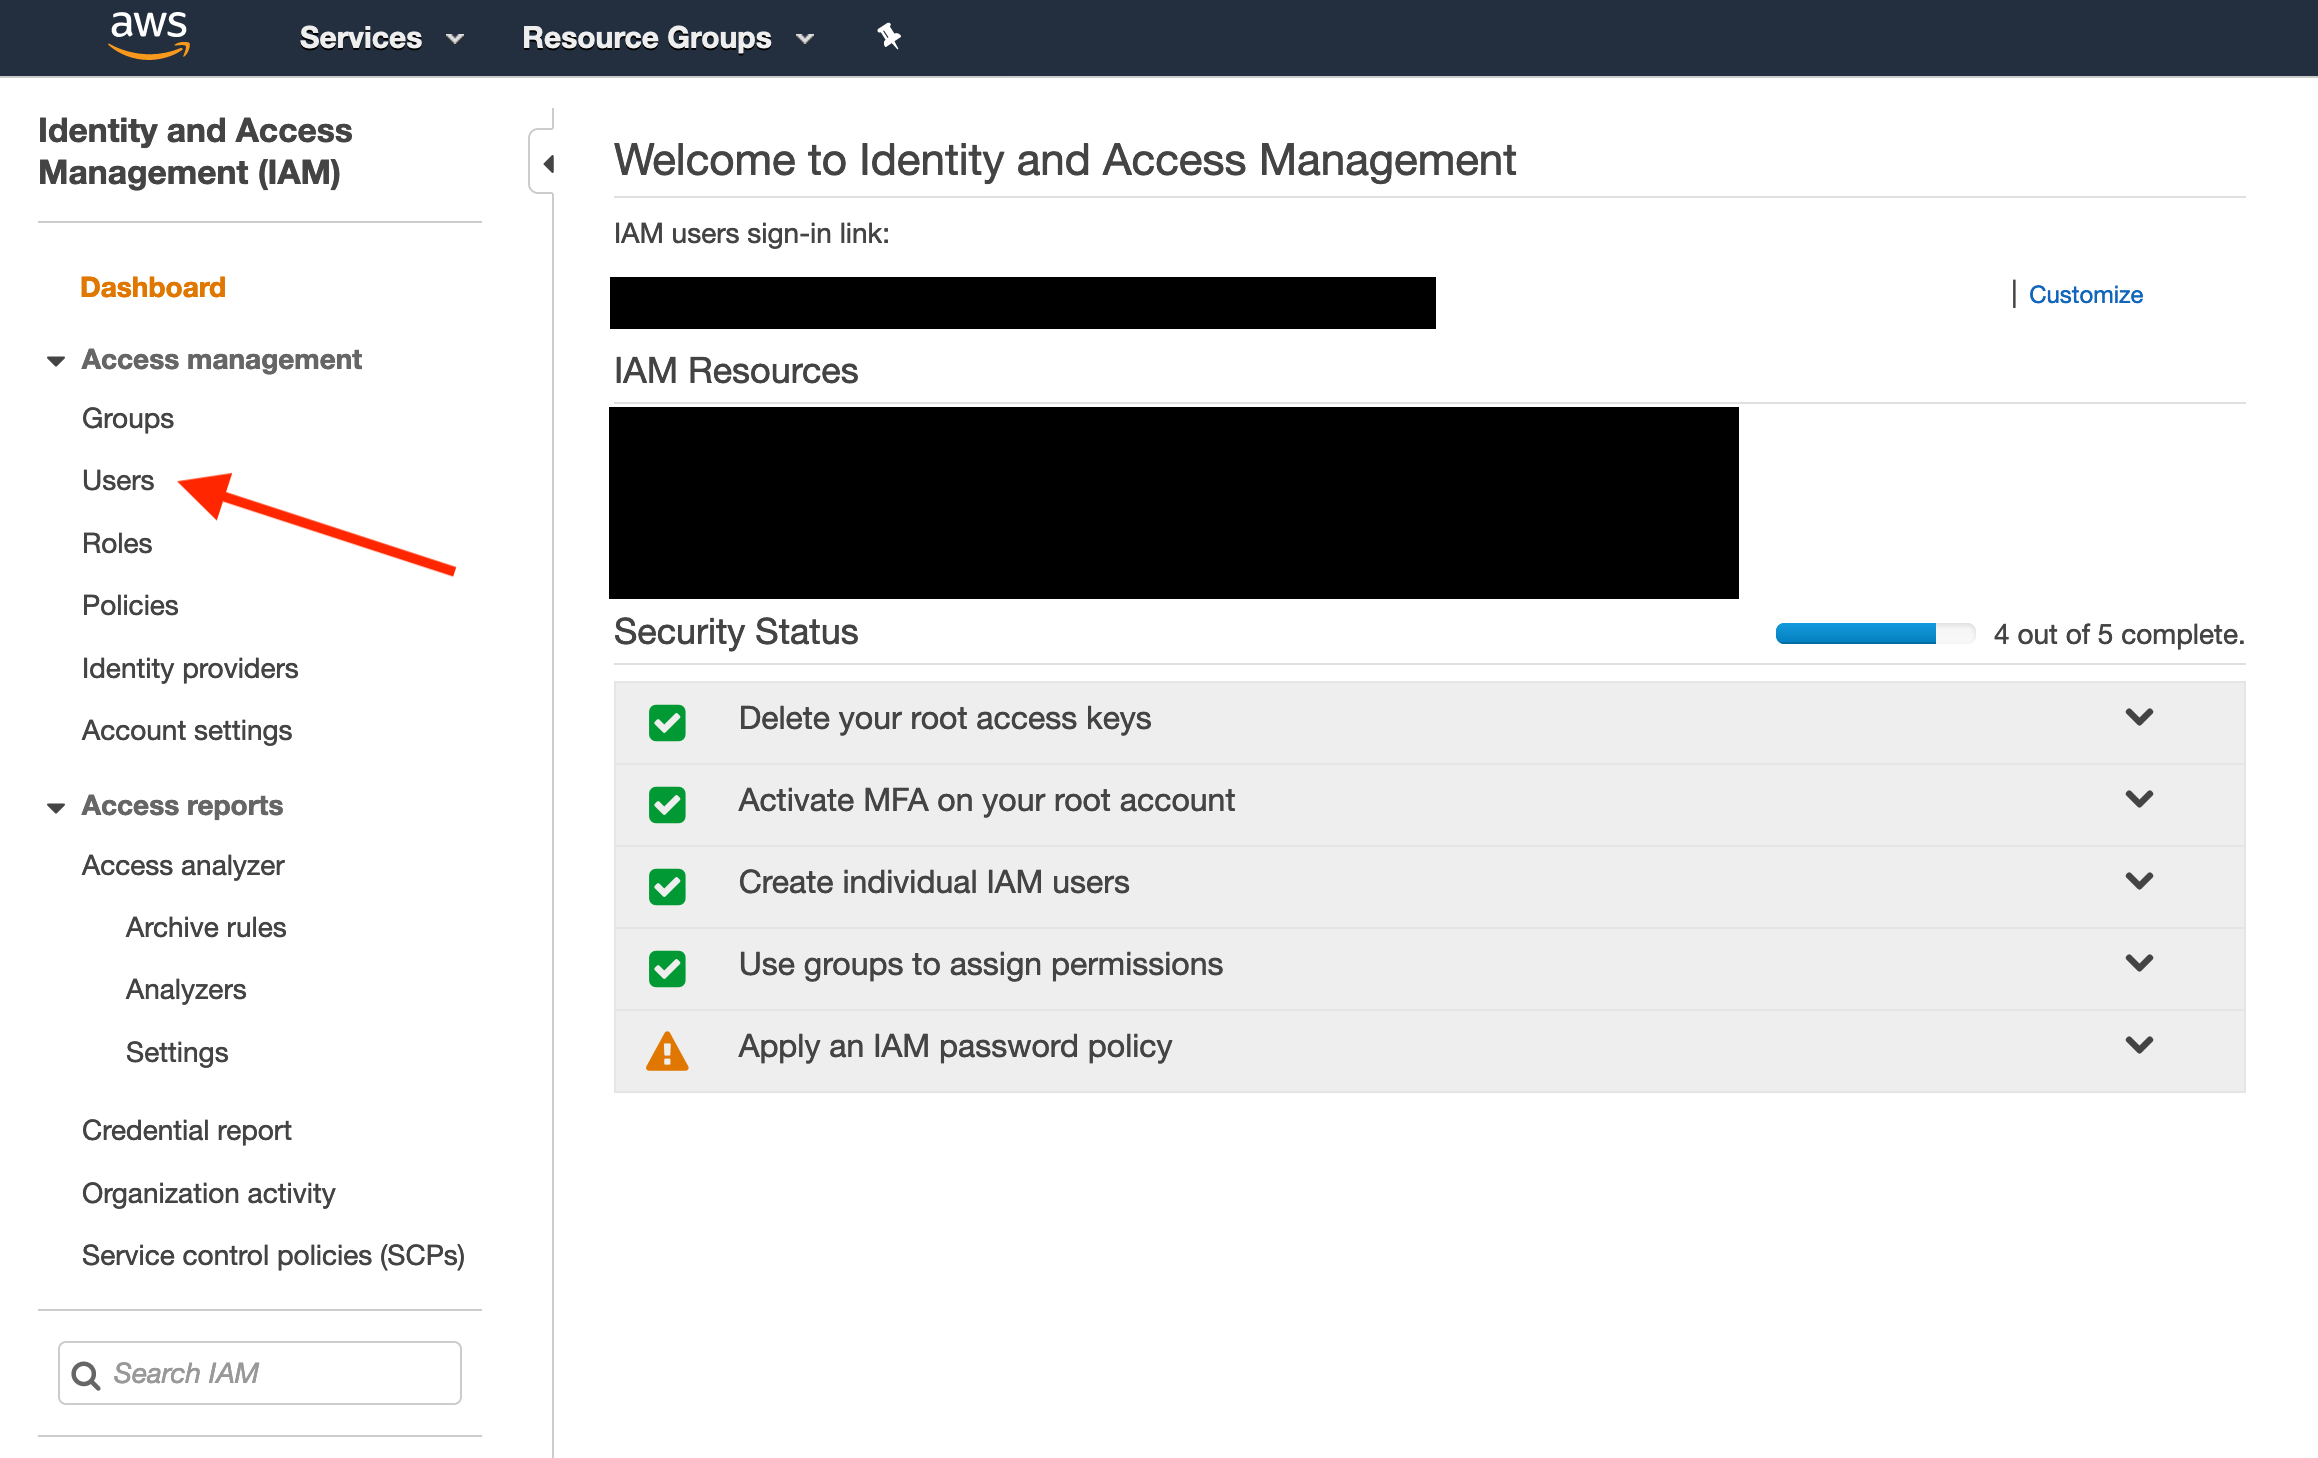Click green check for Activate MFA on root account
Screen dimensions: 2318x1458
pos(667,804)
